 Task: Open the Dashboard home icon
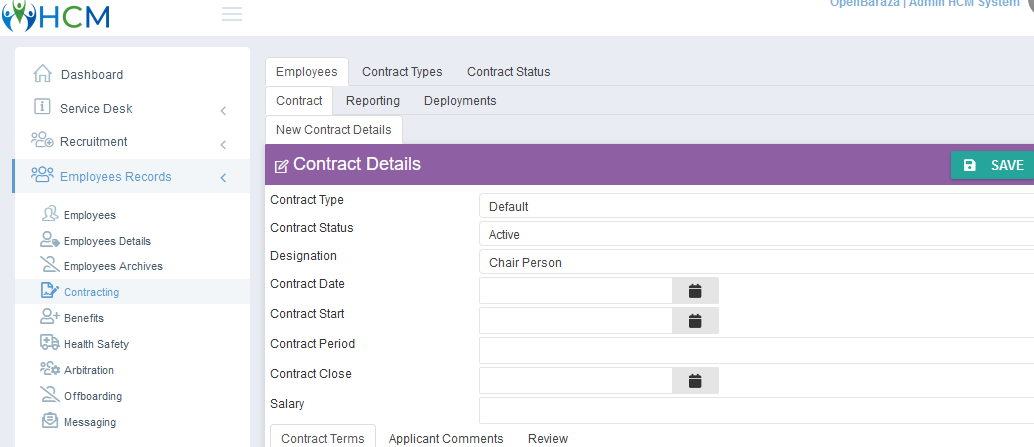42,74
